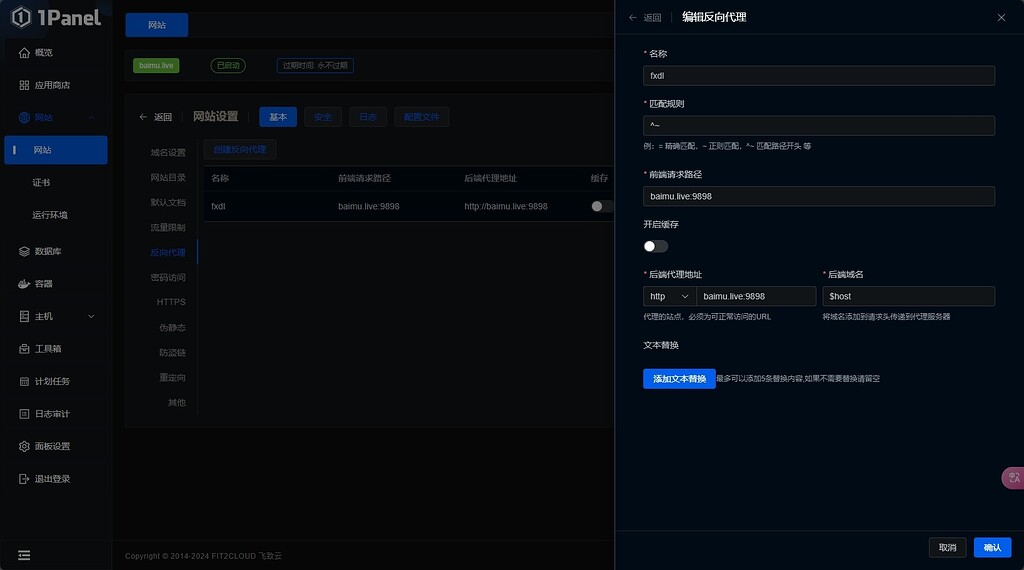
Task: Click the Panel Settings gear icon
Action: (25, 446)
